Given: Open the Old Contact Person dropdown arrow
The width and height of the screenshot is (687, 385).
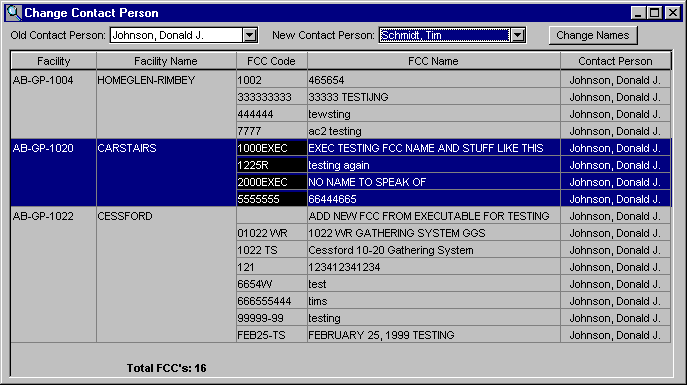Looking at the screenshot, I should click(x=250, y=35).
